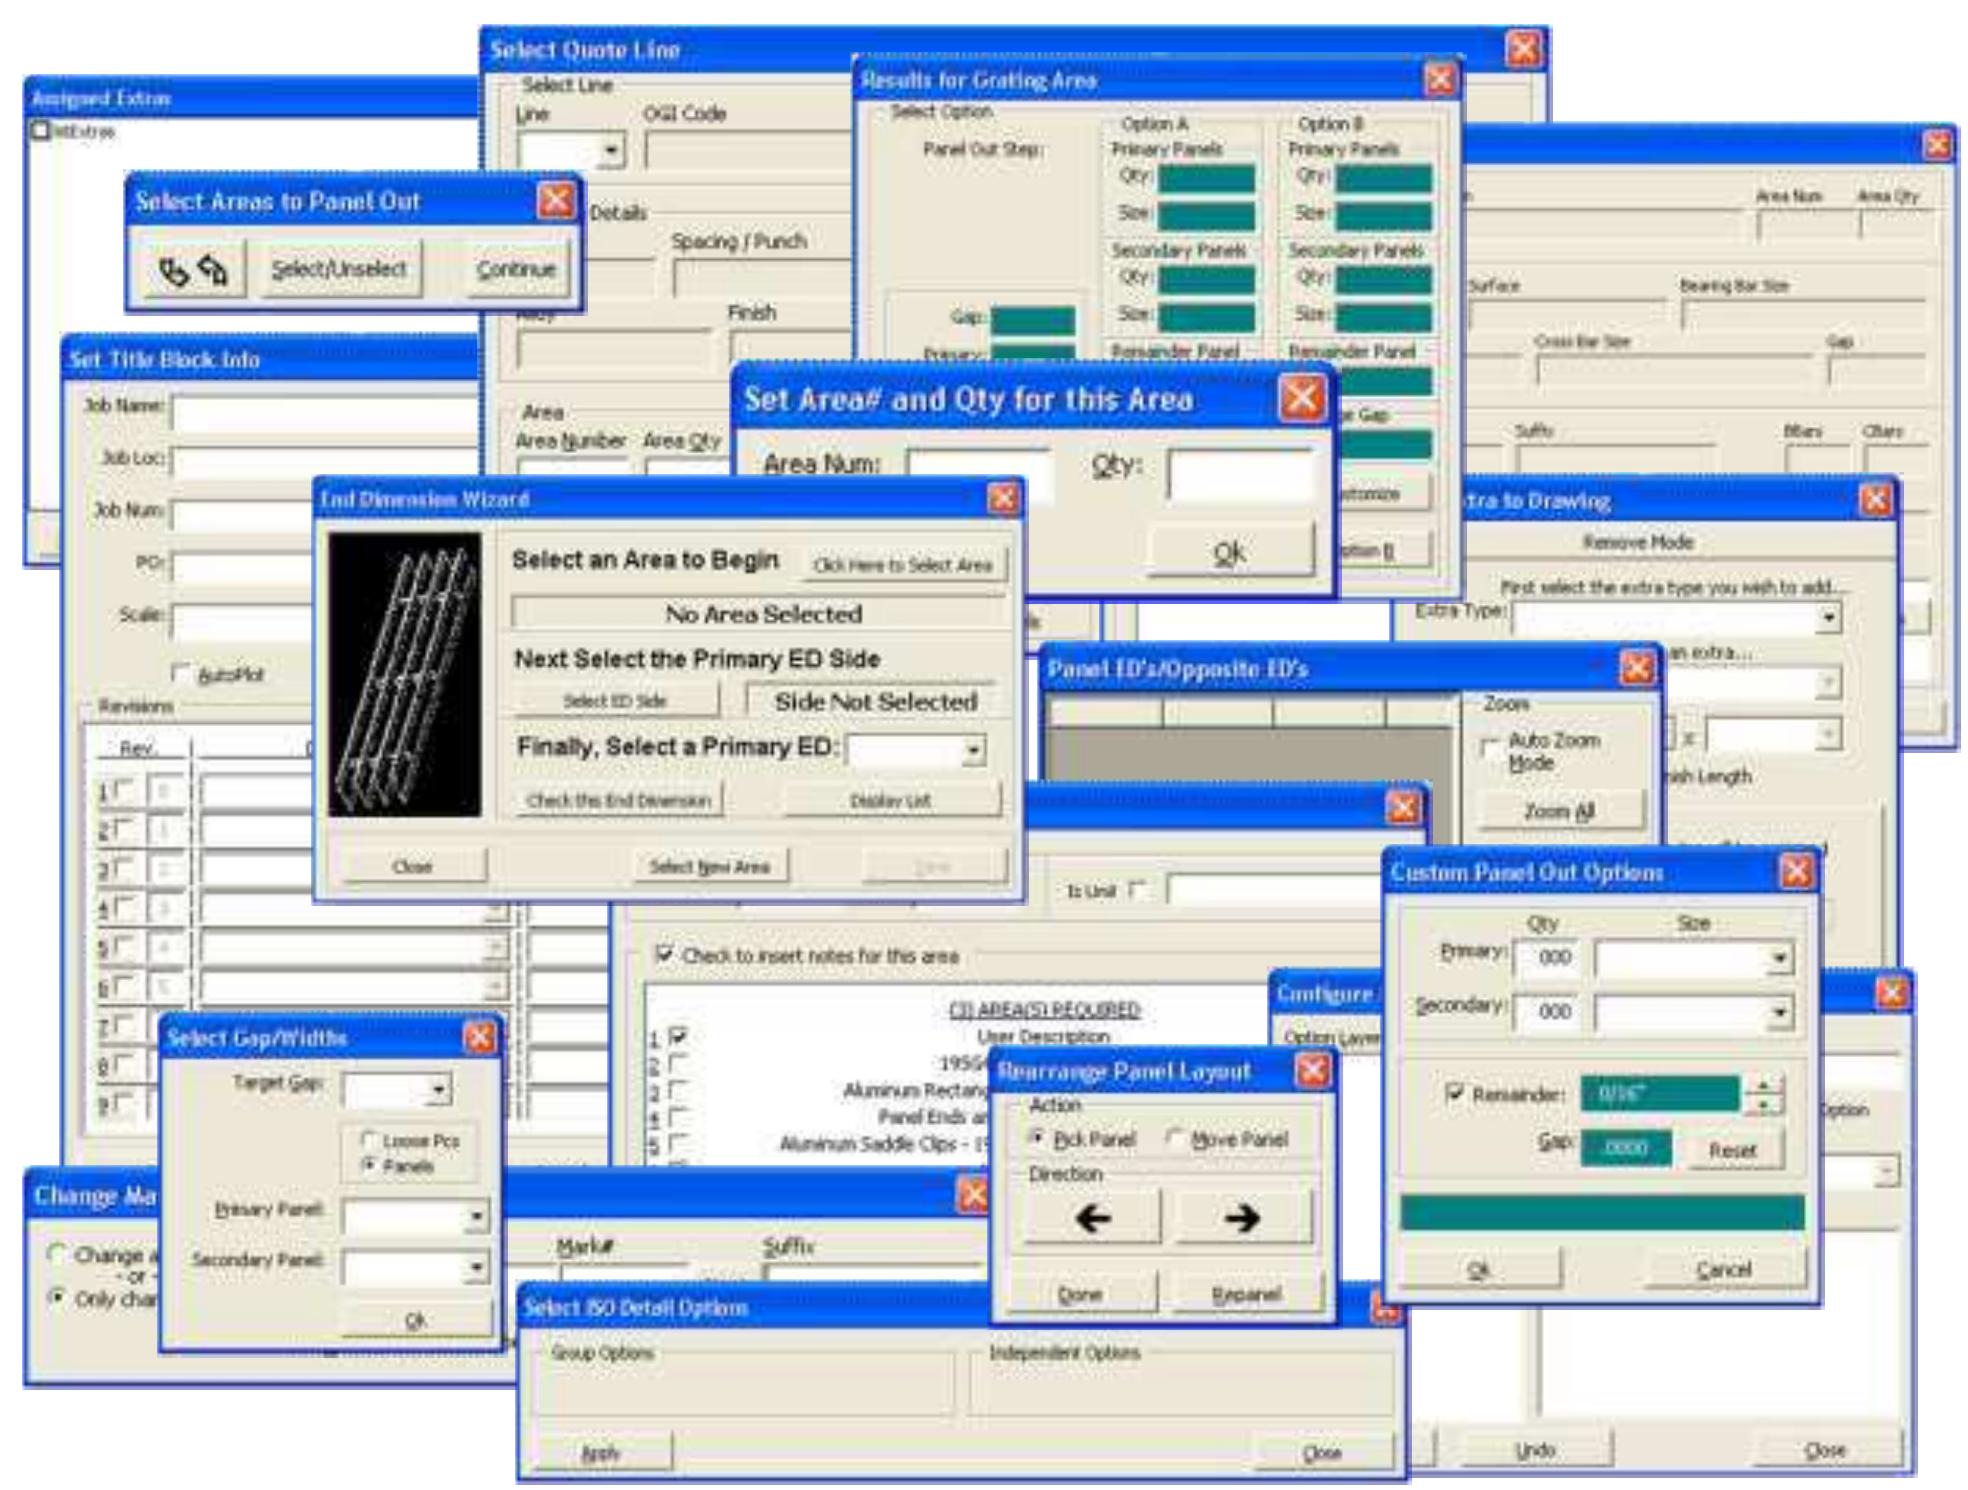Click Ok in Select Gap/Widths dialog
The image size is (1968, 1490).
[x=416, y=1320]
